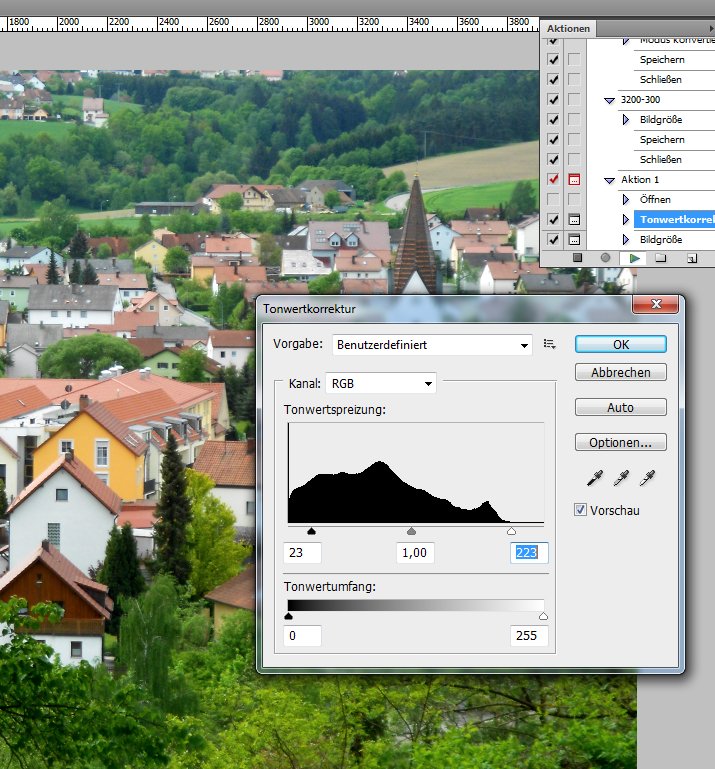Toggle dialog icon for Aktion 1
The image size is (715, 769).
coord(574,179)
